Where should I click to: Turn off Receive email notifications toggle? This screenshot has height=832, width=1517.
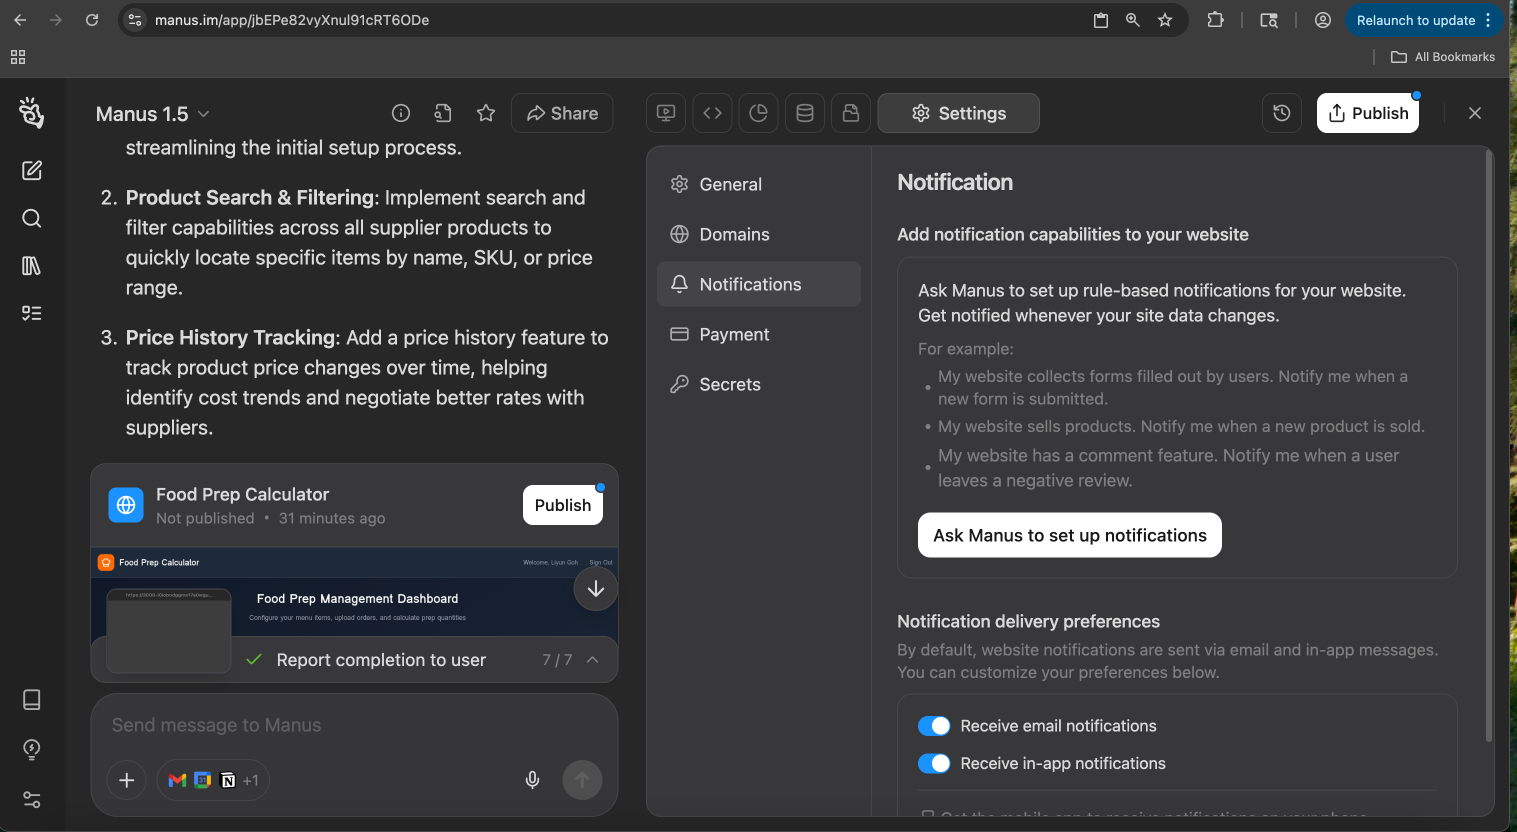[x=934, y=726]
